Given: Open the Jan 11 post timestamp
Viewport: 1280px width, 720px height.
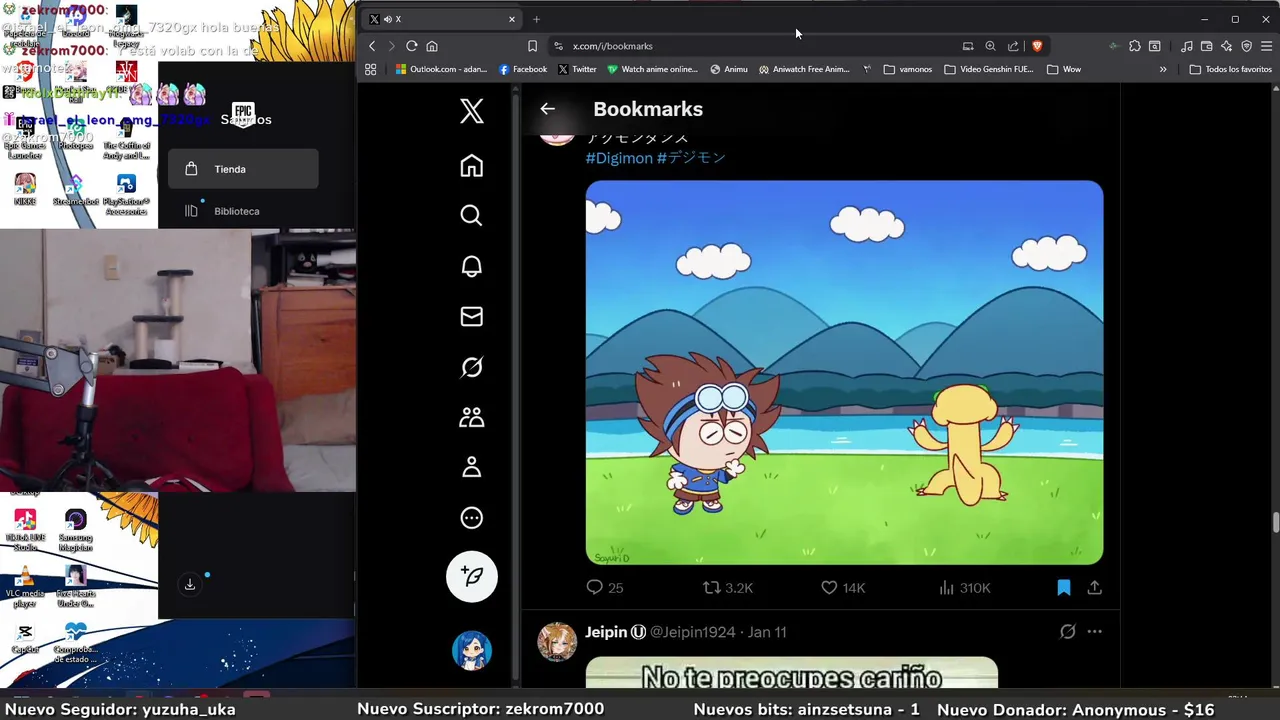Looking at the screenshot, I should 767,632.
